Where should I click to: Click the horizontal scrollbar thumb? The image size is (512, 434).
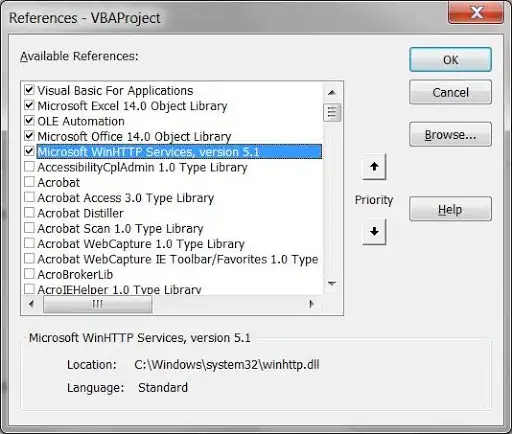[x=98, y=304]
